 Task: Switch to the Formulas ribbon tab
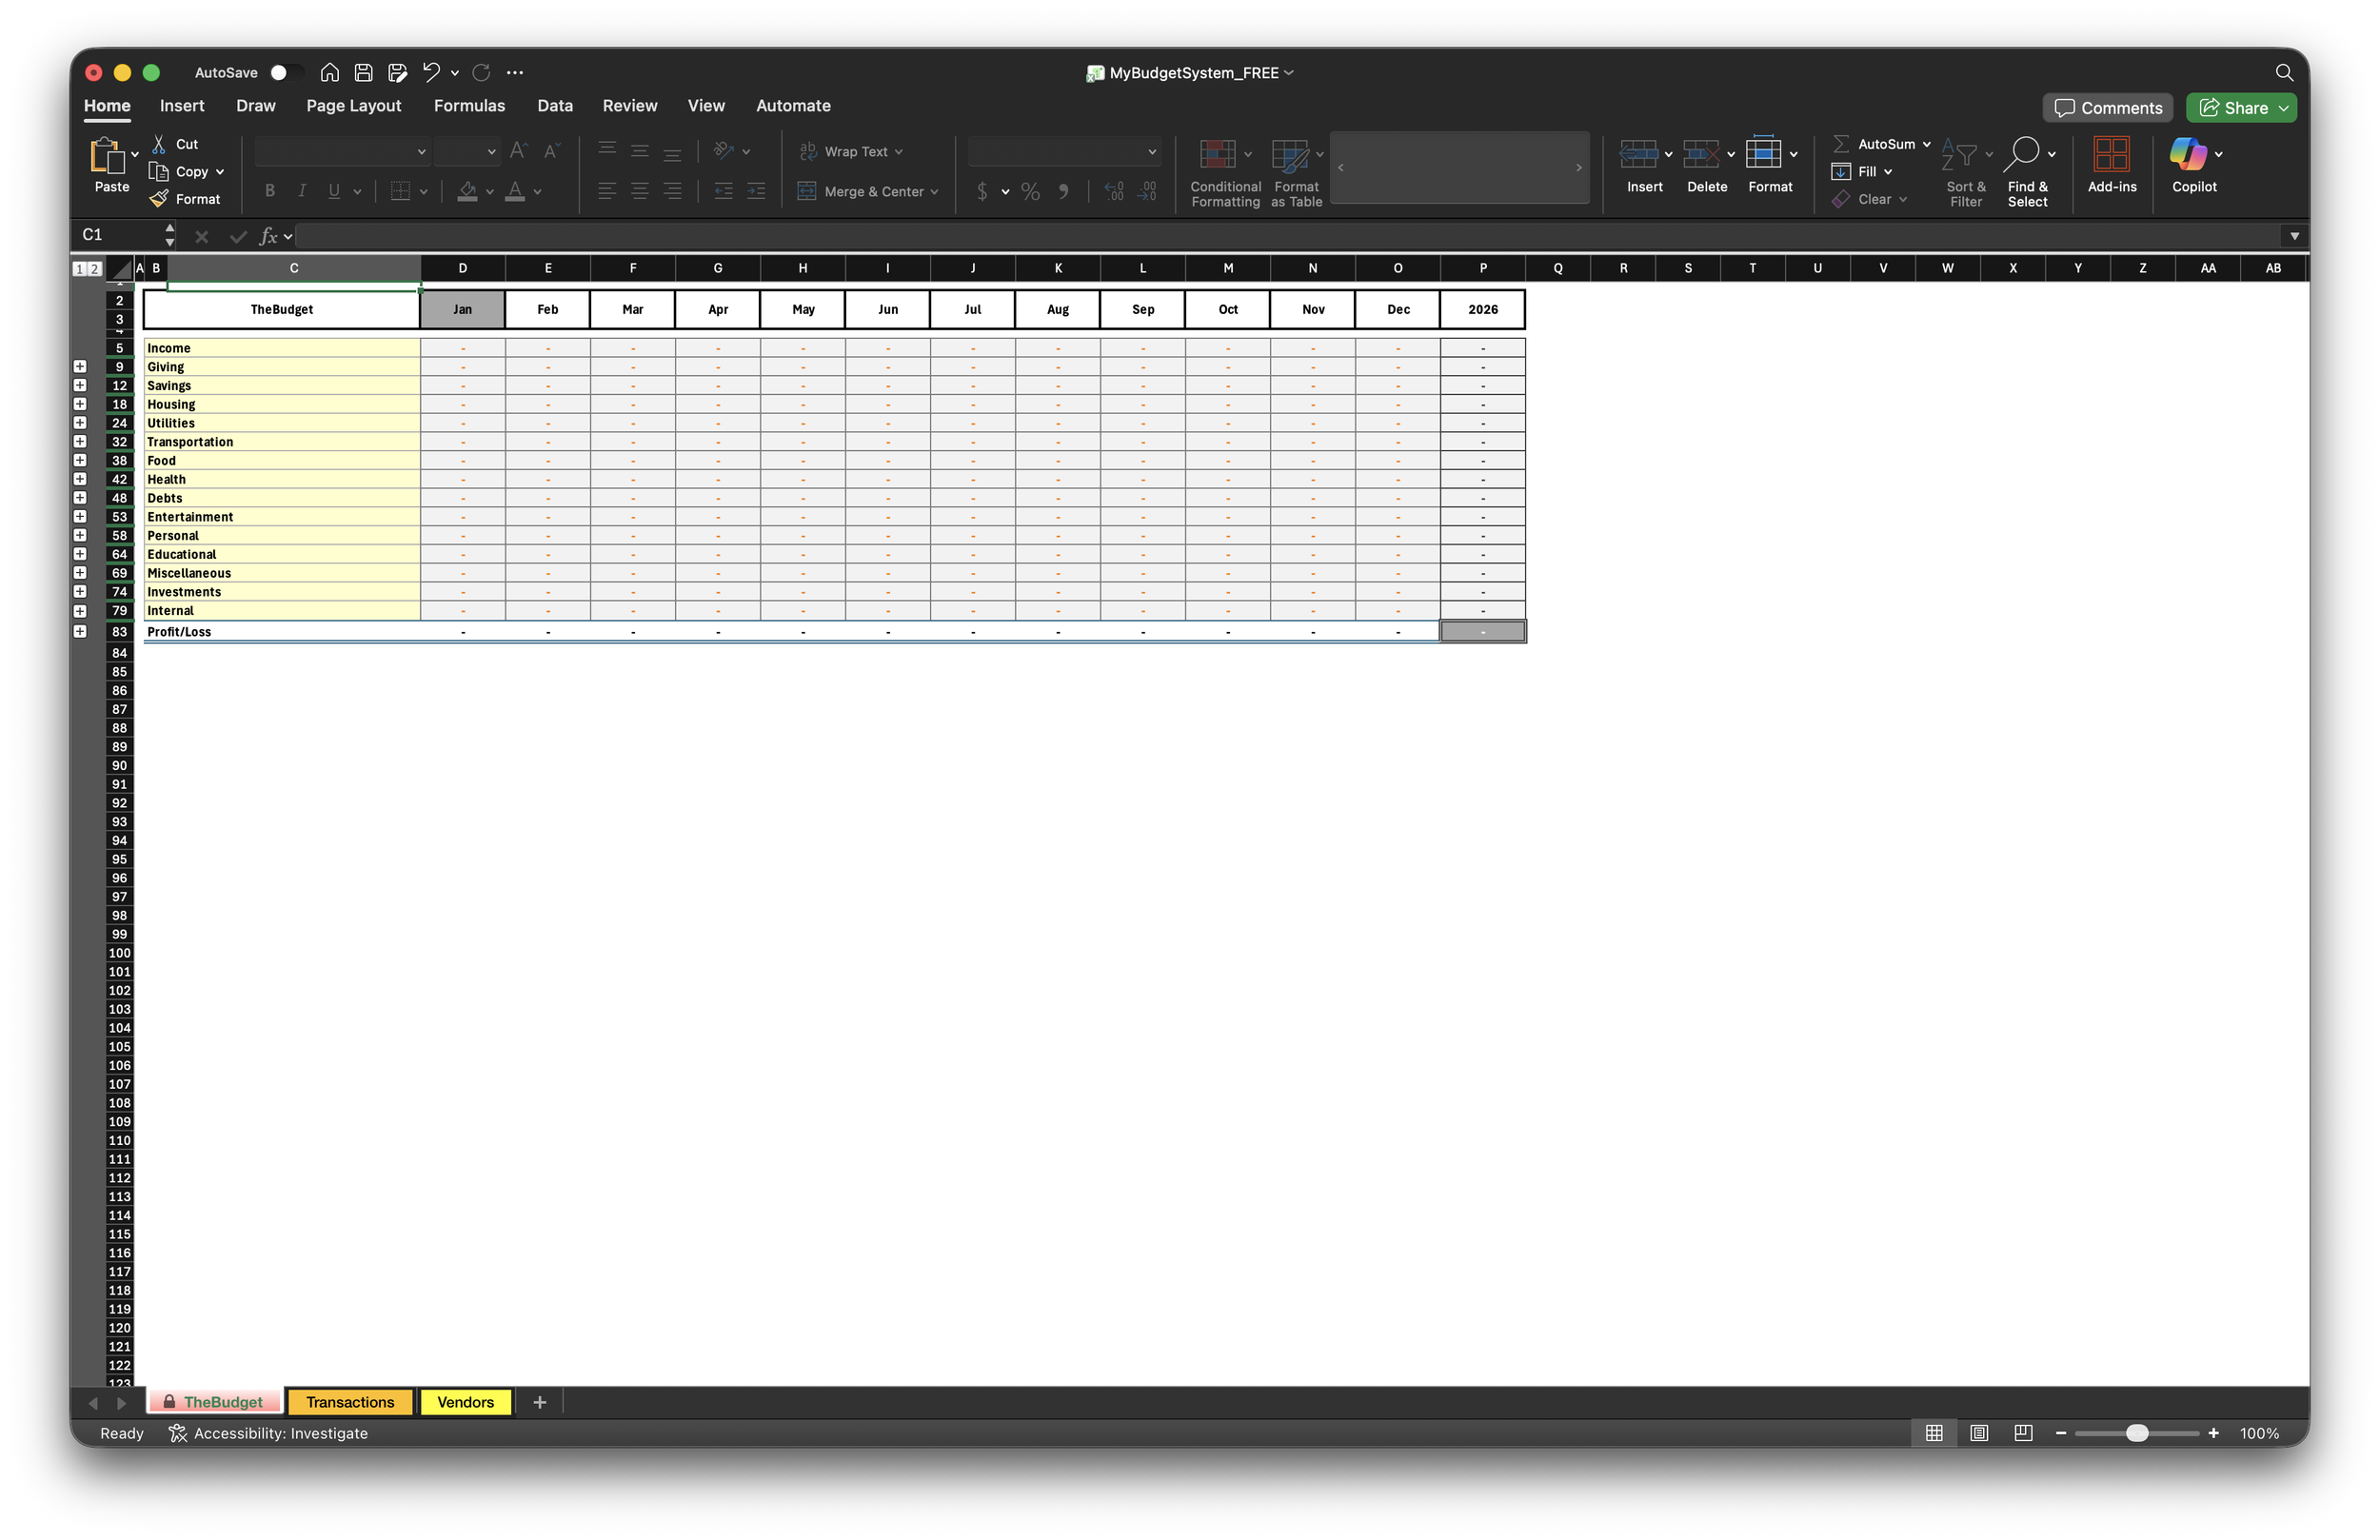click(469, 105)
